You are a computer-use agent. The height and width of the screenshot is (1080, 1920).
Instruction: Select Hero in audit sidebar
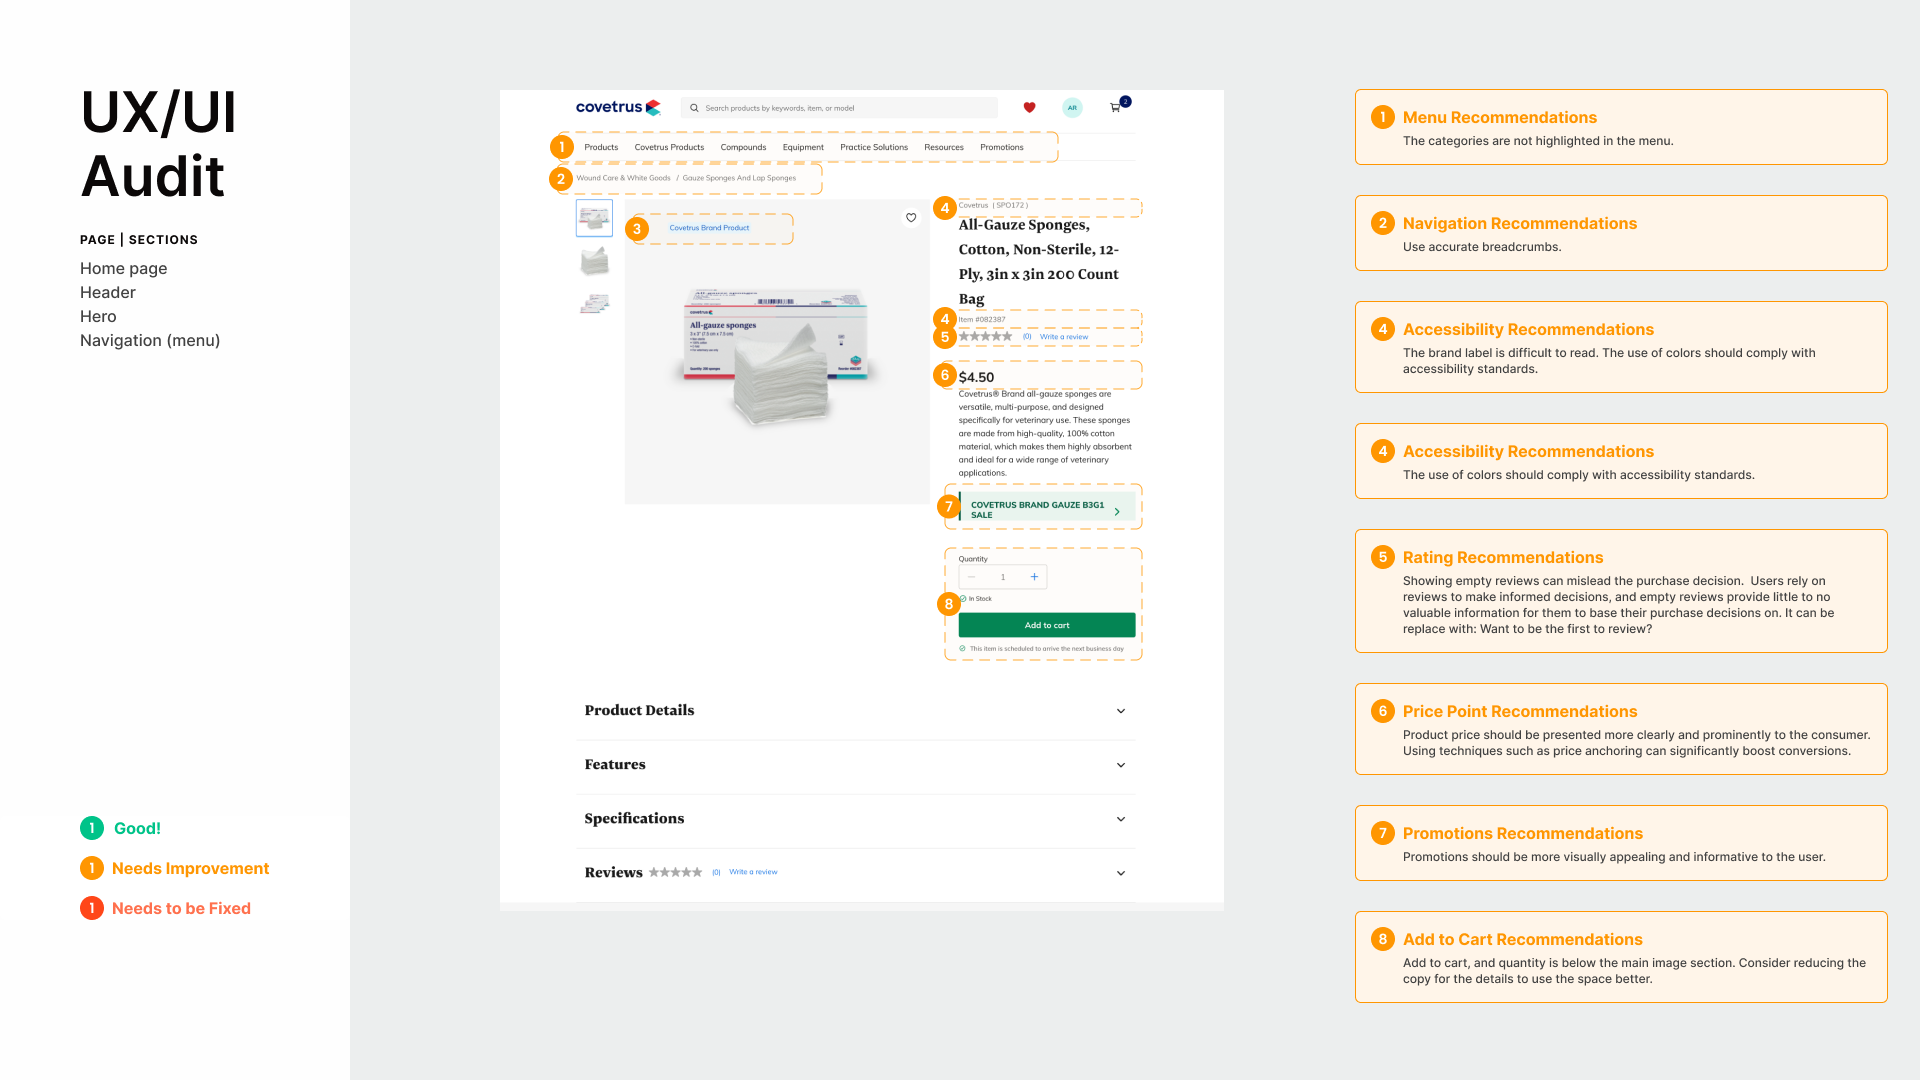coord(98,316)
